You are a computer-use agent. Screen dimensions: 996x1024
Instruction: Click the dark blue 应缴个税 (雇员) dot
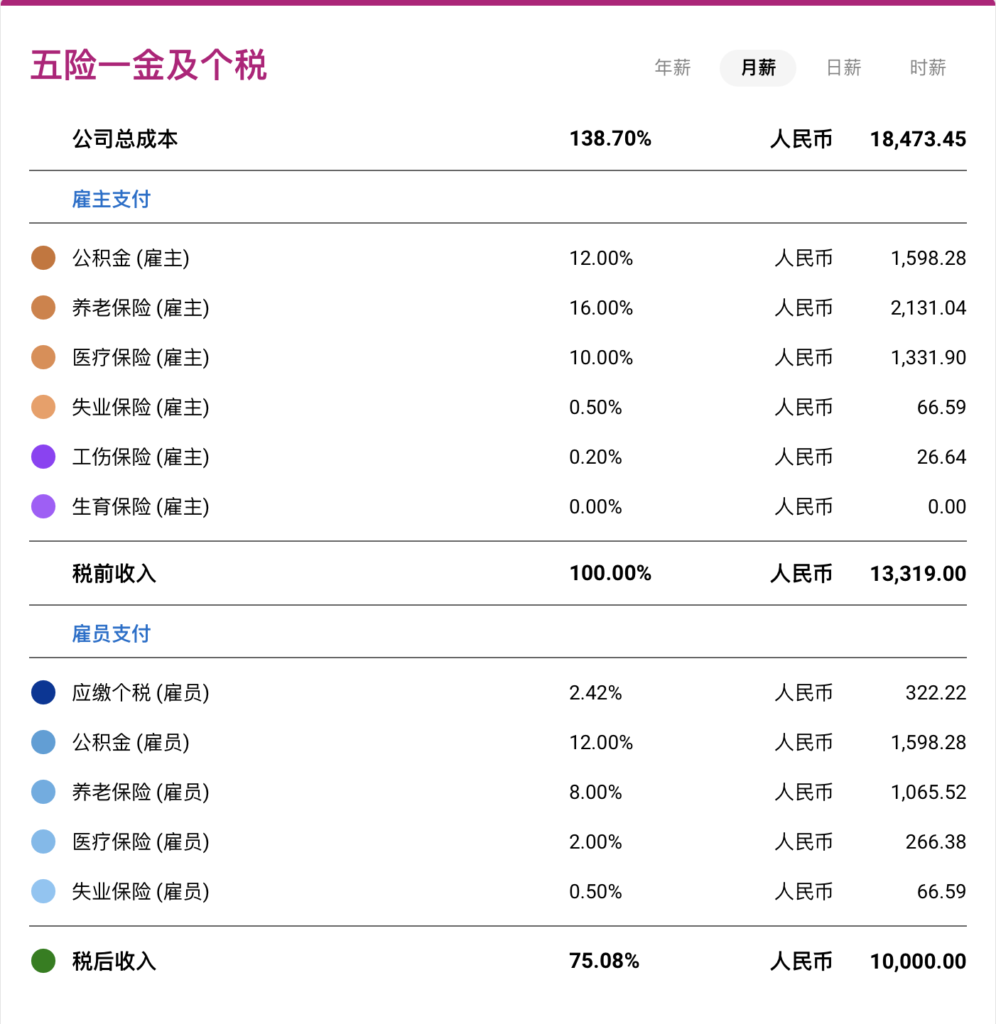click(x=43, y=692)
